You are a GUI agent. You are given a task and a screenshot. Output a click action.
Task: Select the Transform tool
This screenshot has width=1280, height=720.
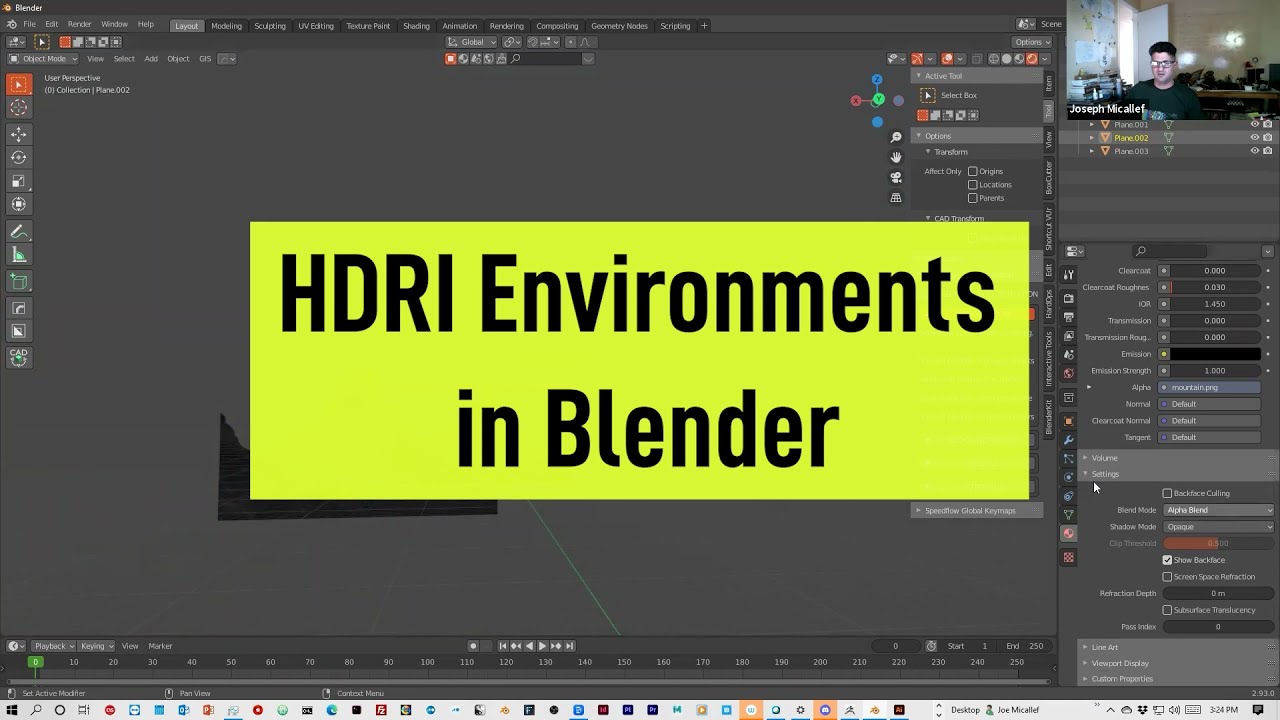click(19, 204)
